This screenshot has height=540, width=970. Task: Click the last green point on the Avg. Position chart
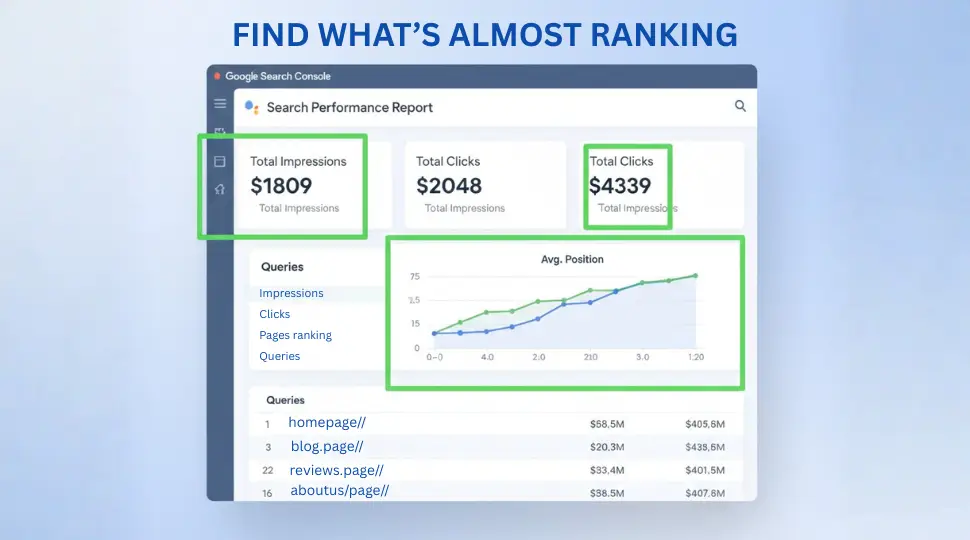[695, 276]
